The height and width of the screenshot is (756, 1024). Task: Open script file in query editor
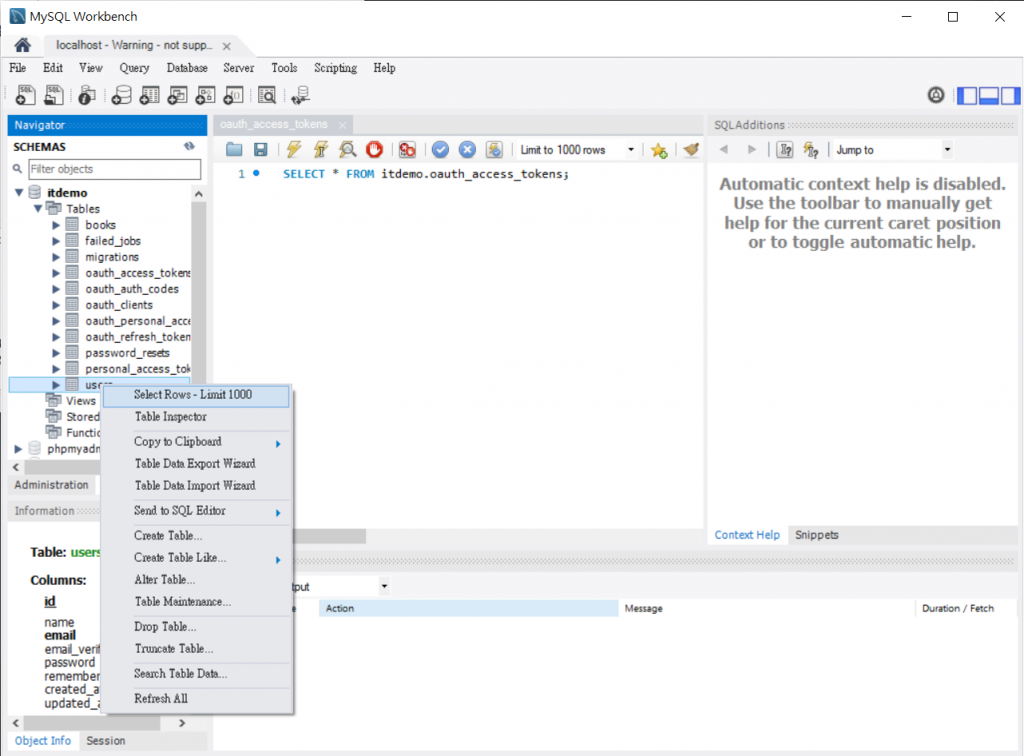(x=234, y=150)
